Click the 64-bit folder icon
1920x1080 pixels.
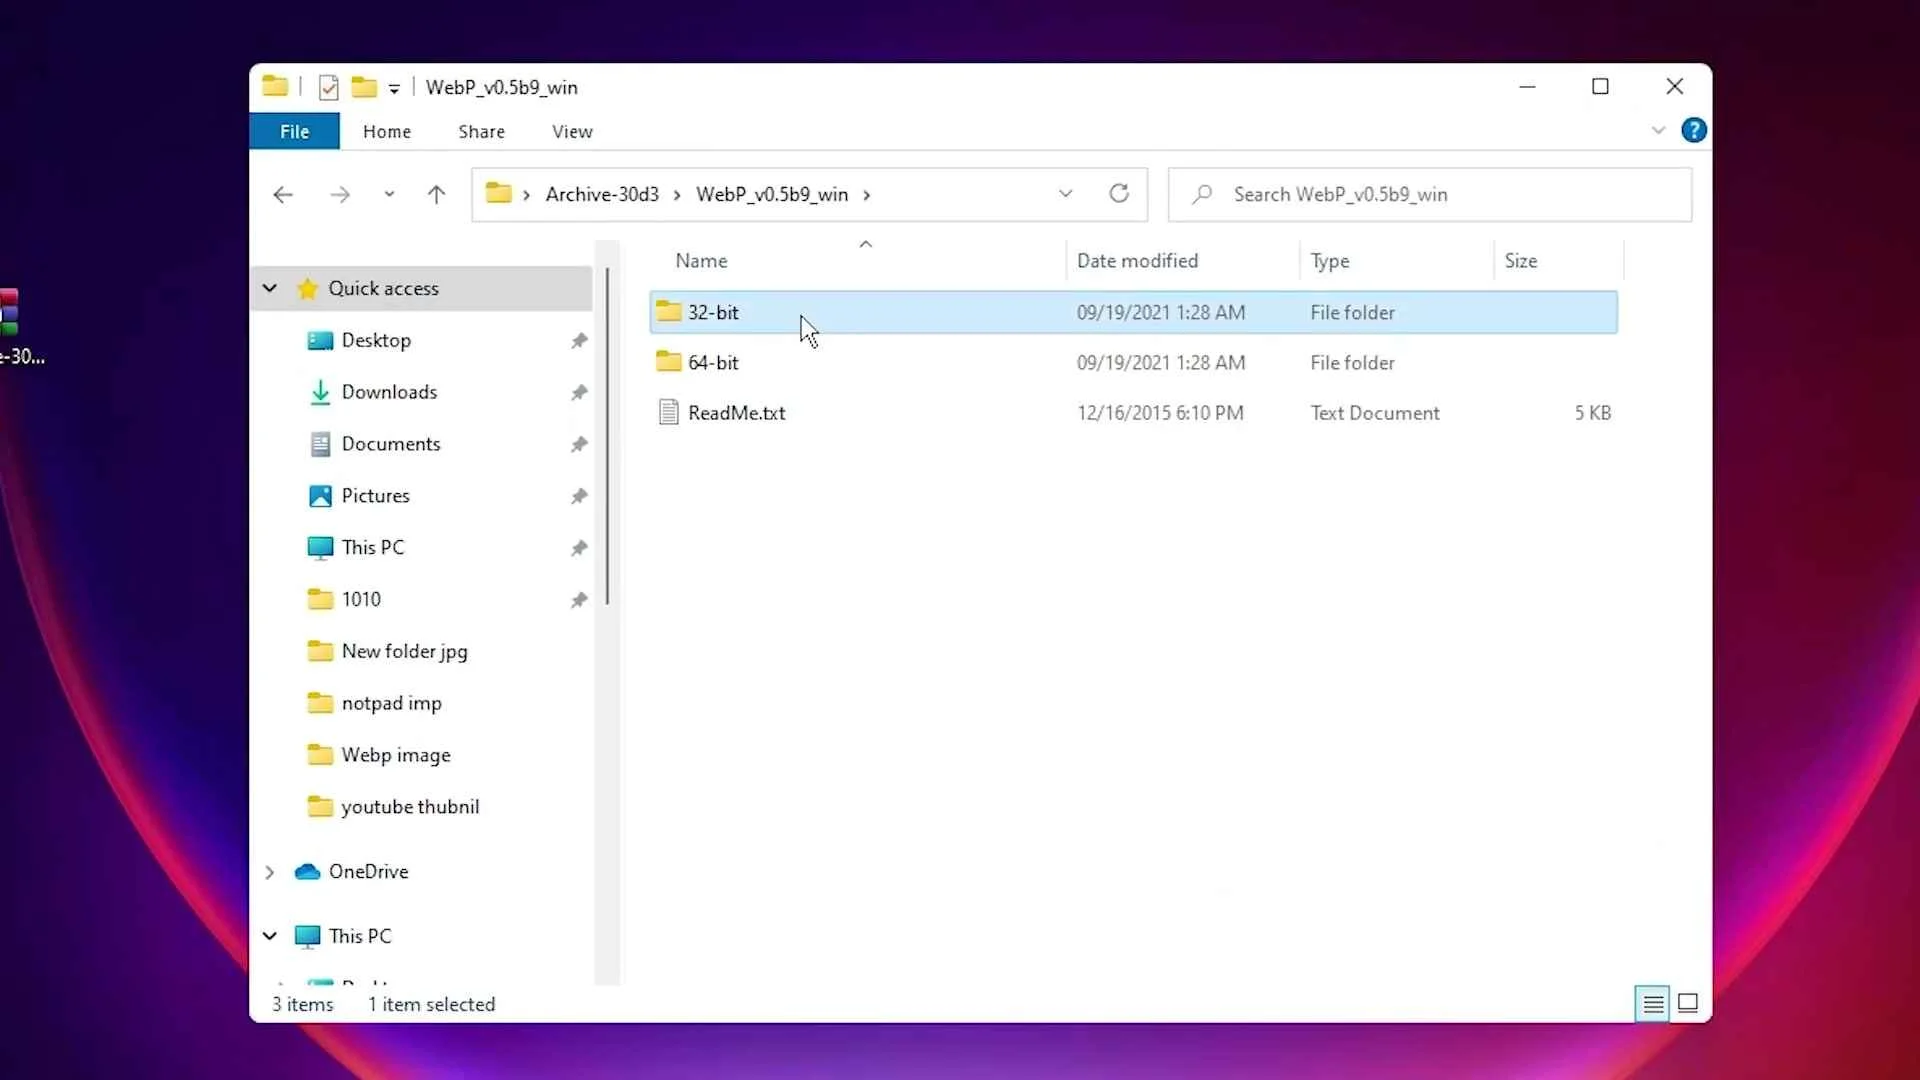[x=668, y=362]
